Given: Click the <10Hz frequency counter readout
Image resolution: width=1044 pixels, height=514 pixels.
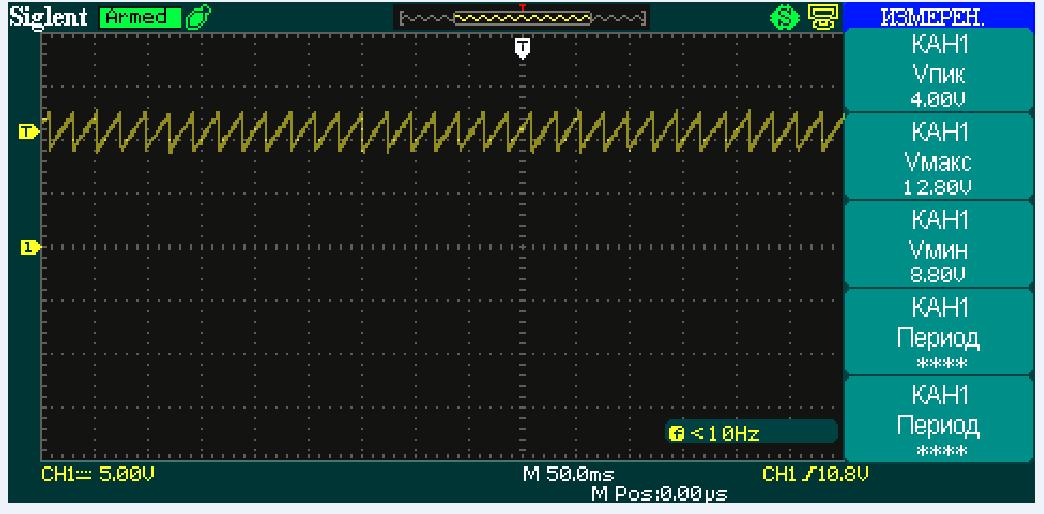Looking at the screenshot, I should tap(726, 434).
